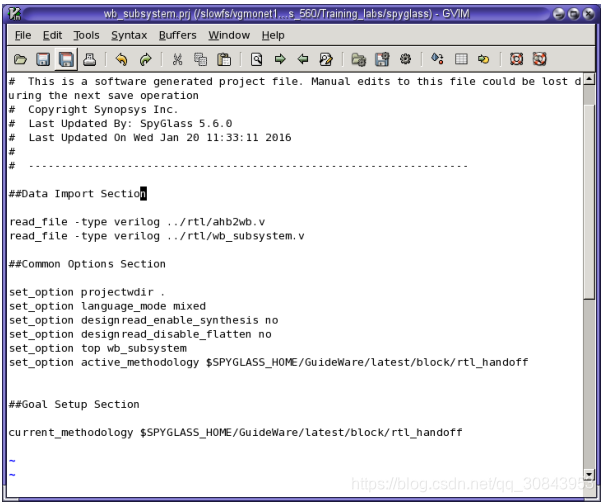The height and width of the screenshot is (502, 604).
Task: Click the Load Session icon
Action: pyautogui.click(x=358, y=60)
